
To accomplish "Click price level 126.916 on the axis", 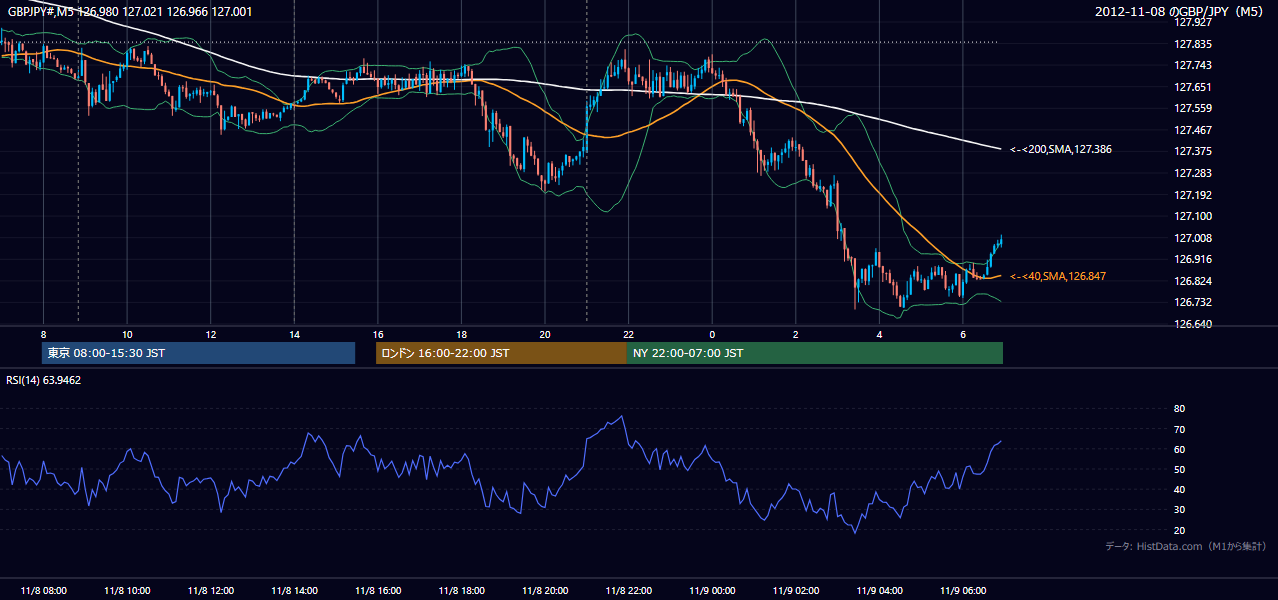I will (x=1193, y=259).
